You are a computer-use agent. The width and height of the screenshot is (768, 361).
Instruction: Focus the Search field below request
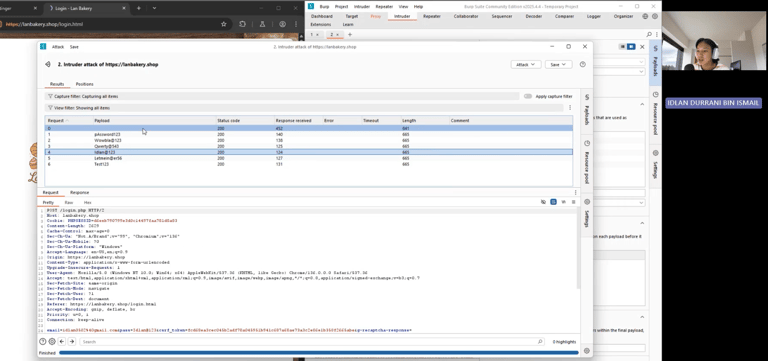pos(312,341)
